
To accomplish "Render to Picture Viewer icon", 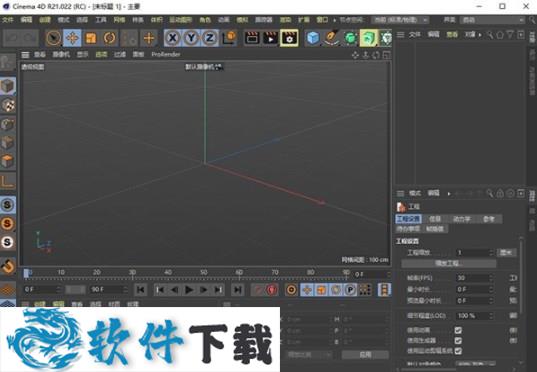I will (270, 38).
